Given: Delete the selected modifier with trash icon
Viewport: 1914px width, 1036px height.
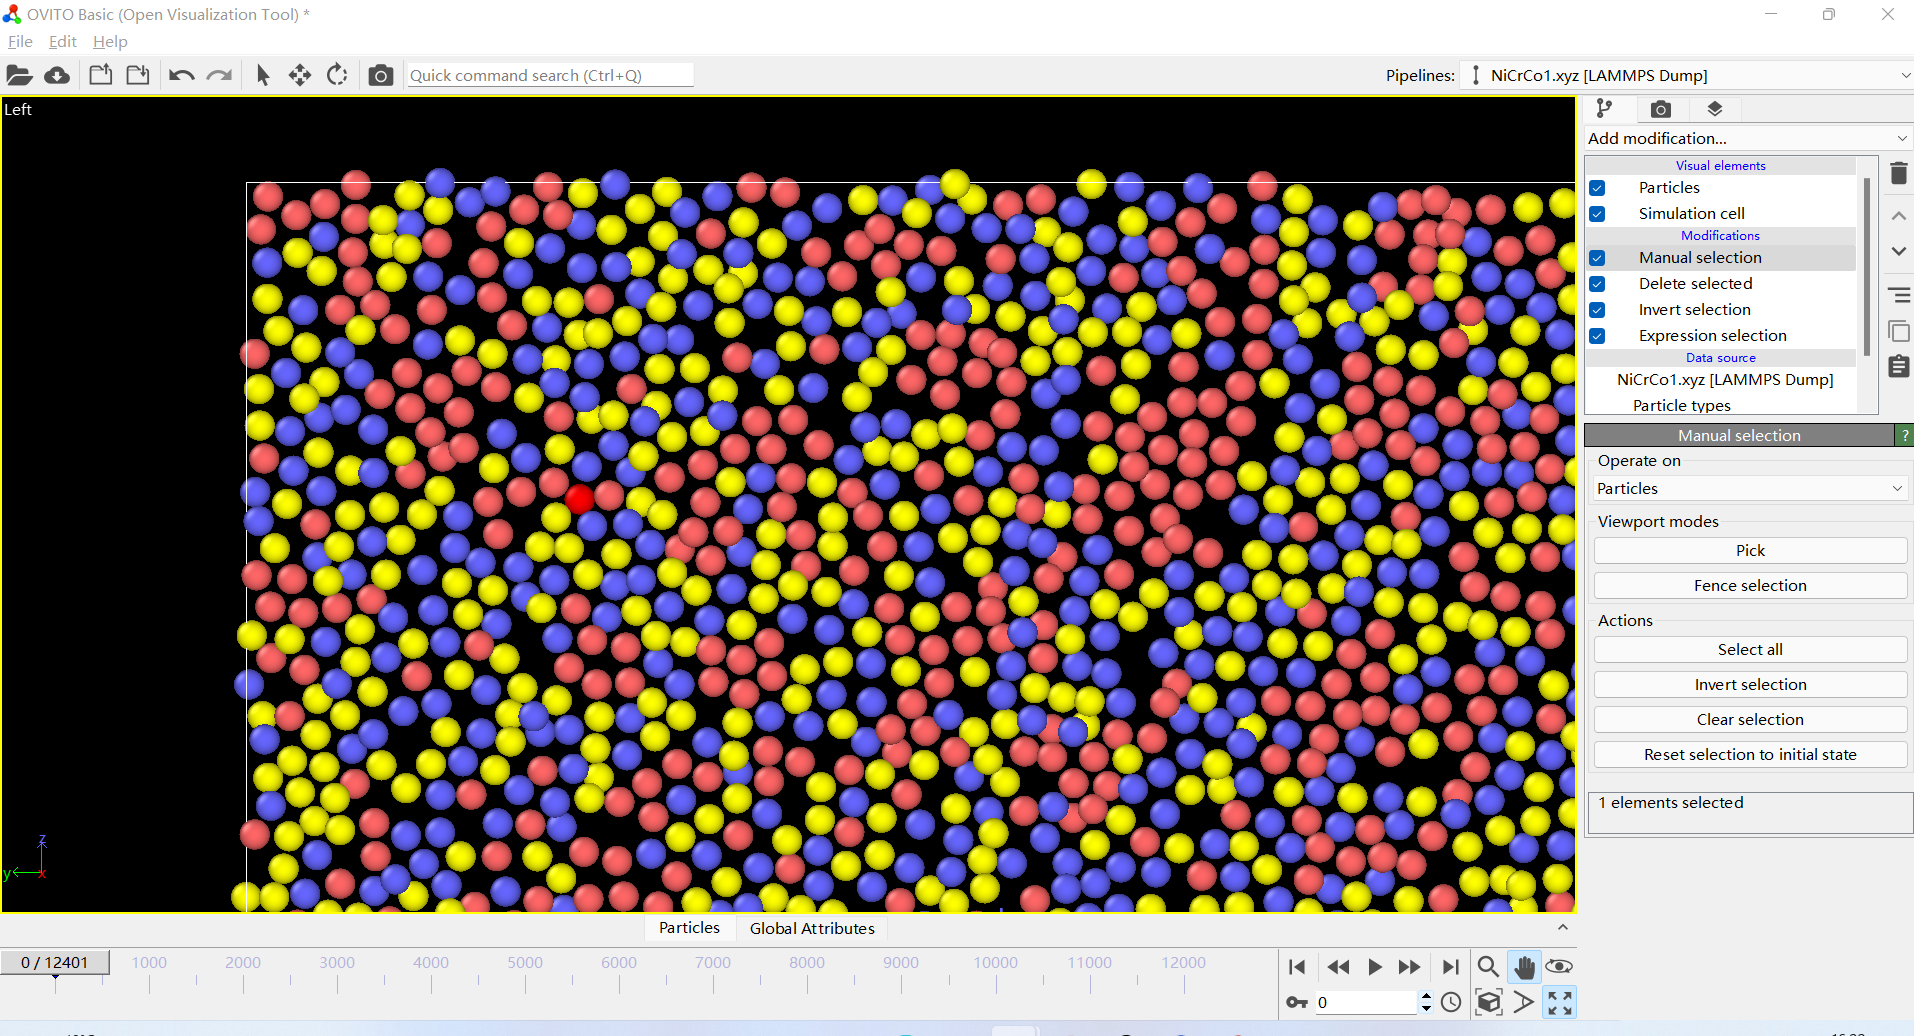Looking at the screenshot, I should pos(1899,173).
